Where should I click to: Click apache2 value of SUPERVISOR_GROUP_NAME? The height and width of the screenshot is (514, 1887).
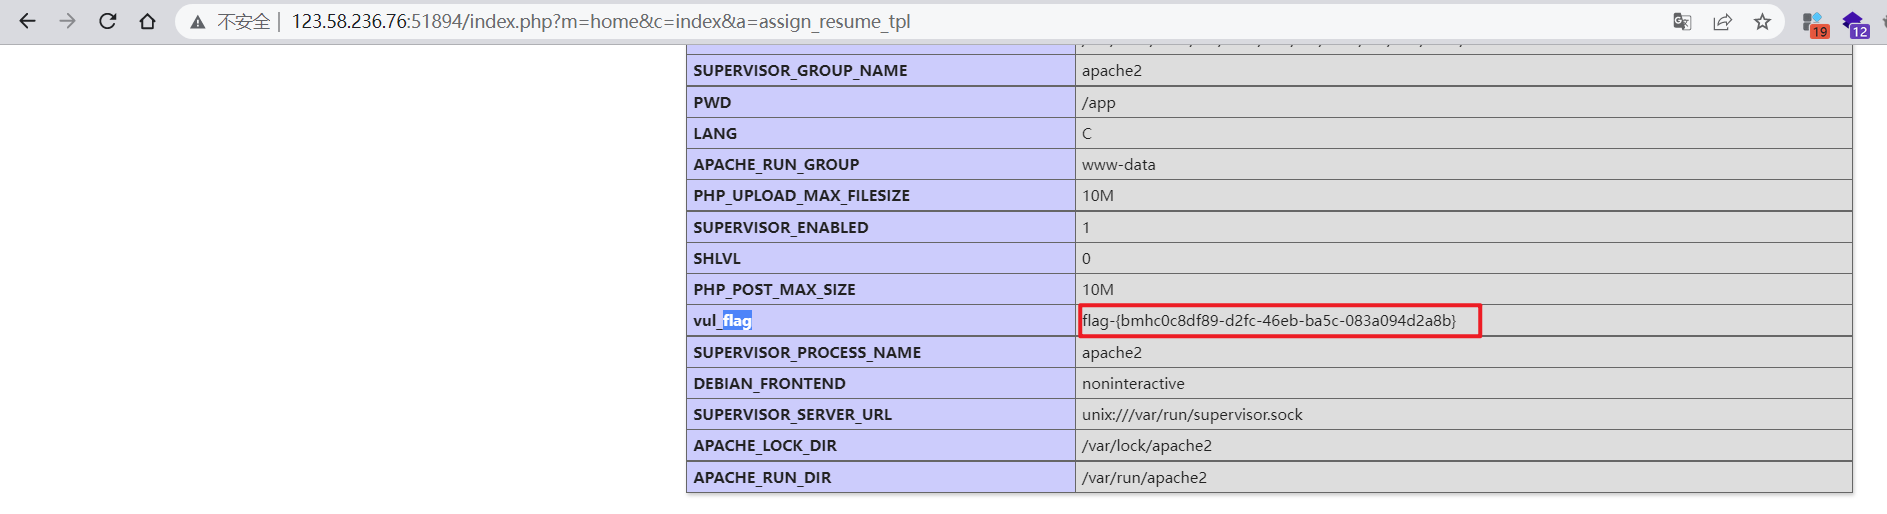(1111, 70)
